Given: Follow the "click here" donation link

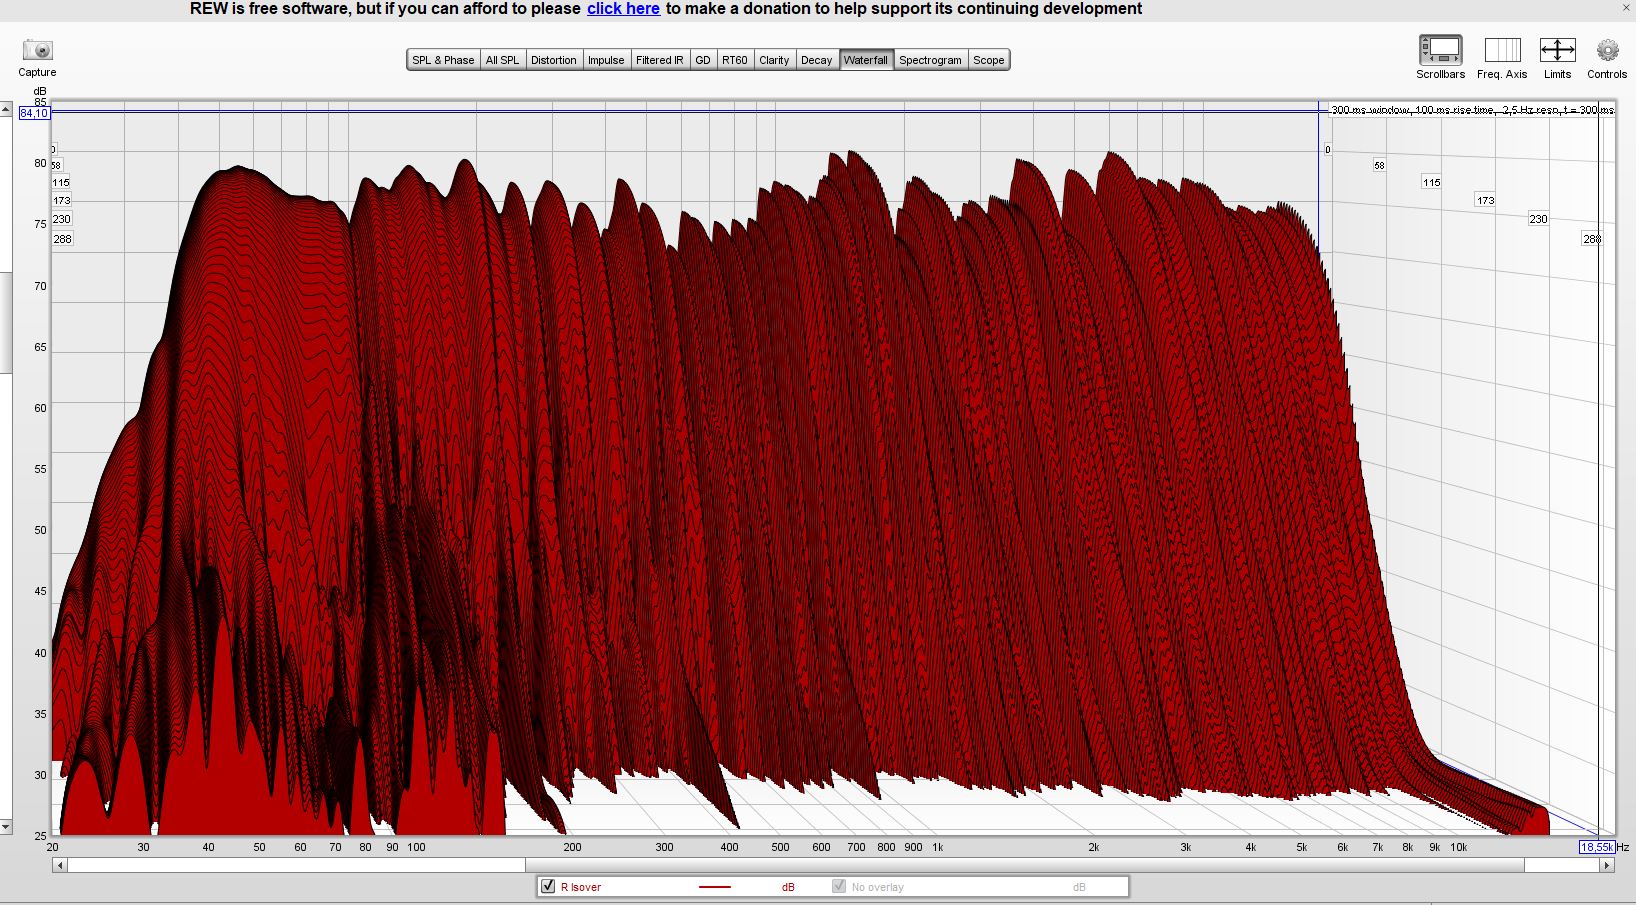Looking at the screenshot, I should [623, 9].
